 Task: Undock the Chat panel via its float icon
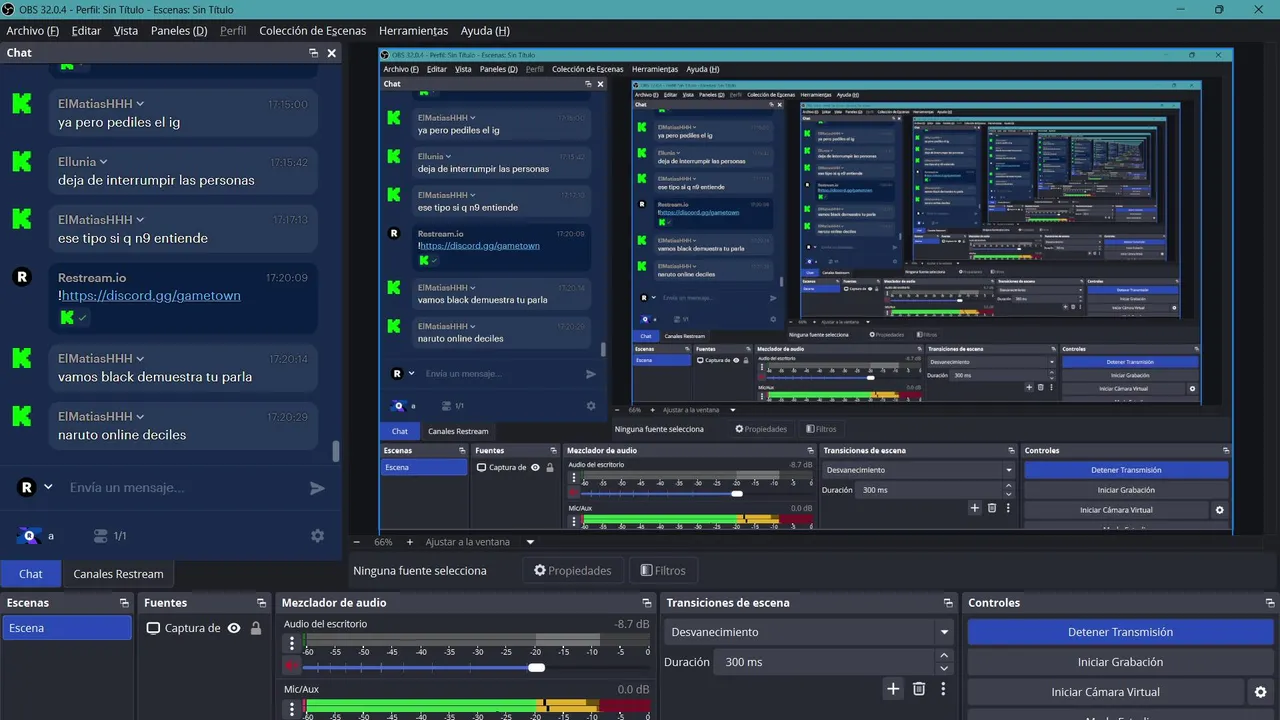(x=314, y=53)
